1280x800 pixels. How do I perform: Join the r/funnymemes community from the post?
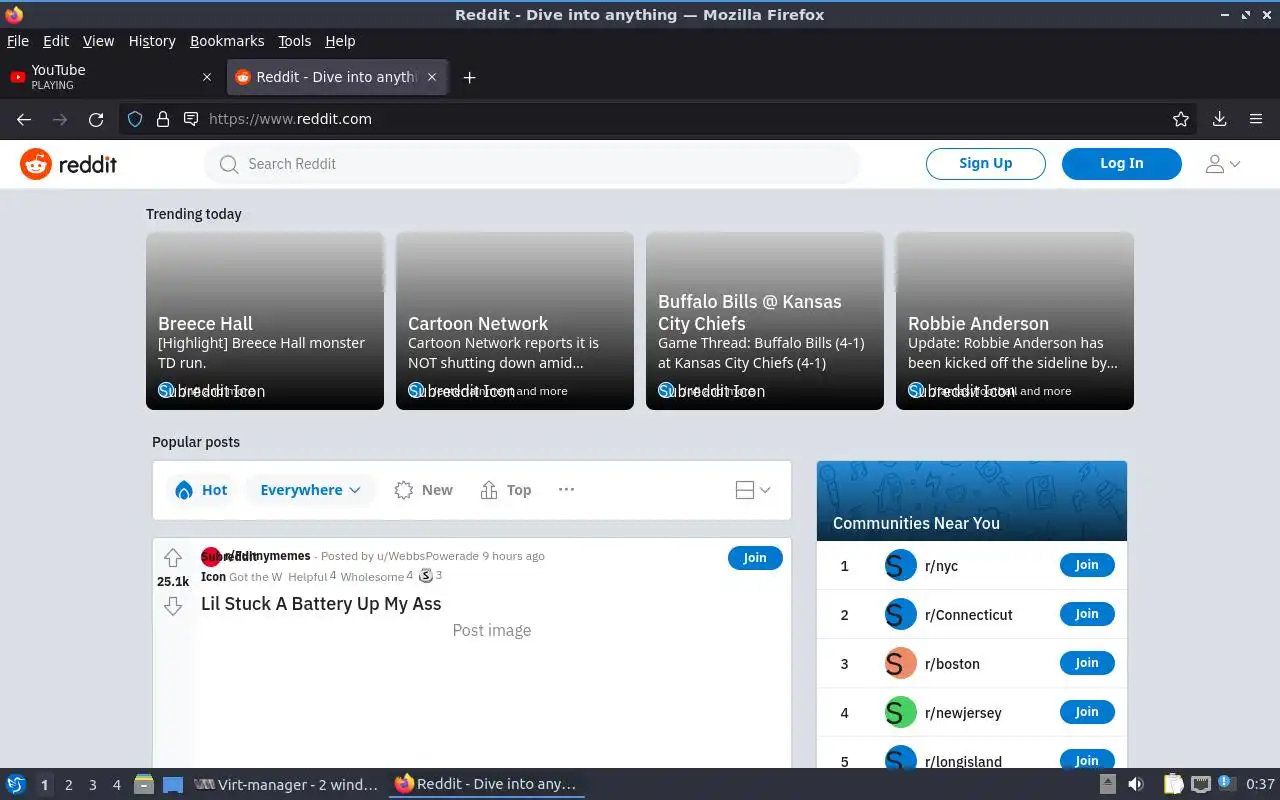[x=755, y=558]
